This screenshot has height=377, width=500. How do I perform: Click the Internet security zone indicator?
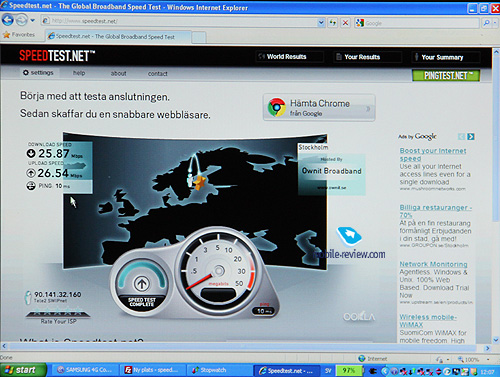click(x=372, y=359)
